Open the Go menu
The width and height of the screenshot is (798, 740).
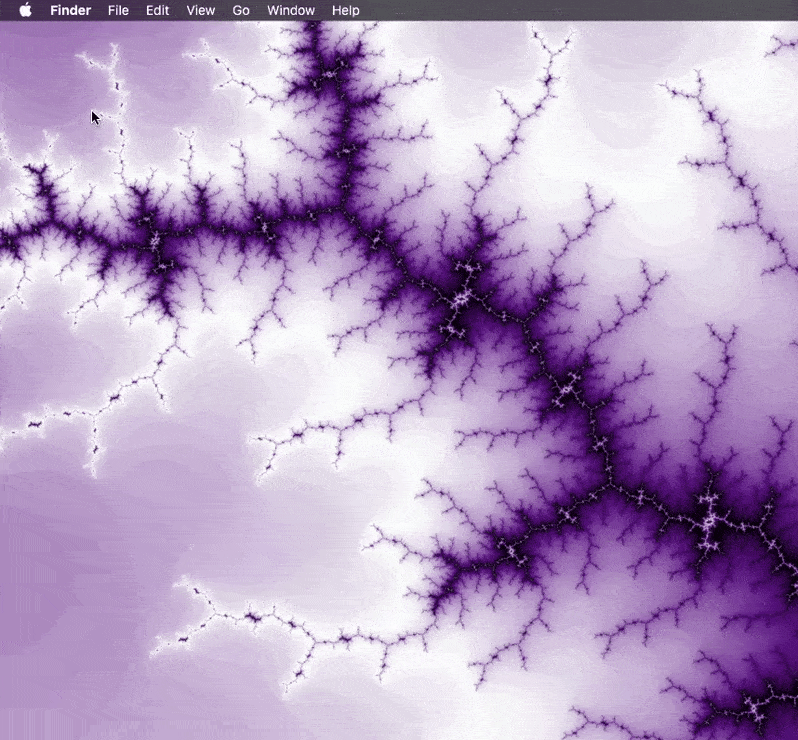pyautogui.click(x=241, y=10)
